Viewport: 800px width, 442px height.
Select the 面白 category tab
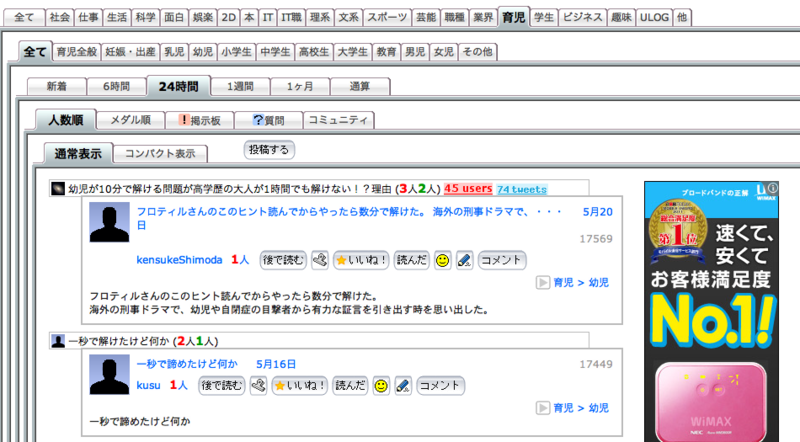[174, 17]
